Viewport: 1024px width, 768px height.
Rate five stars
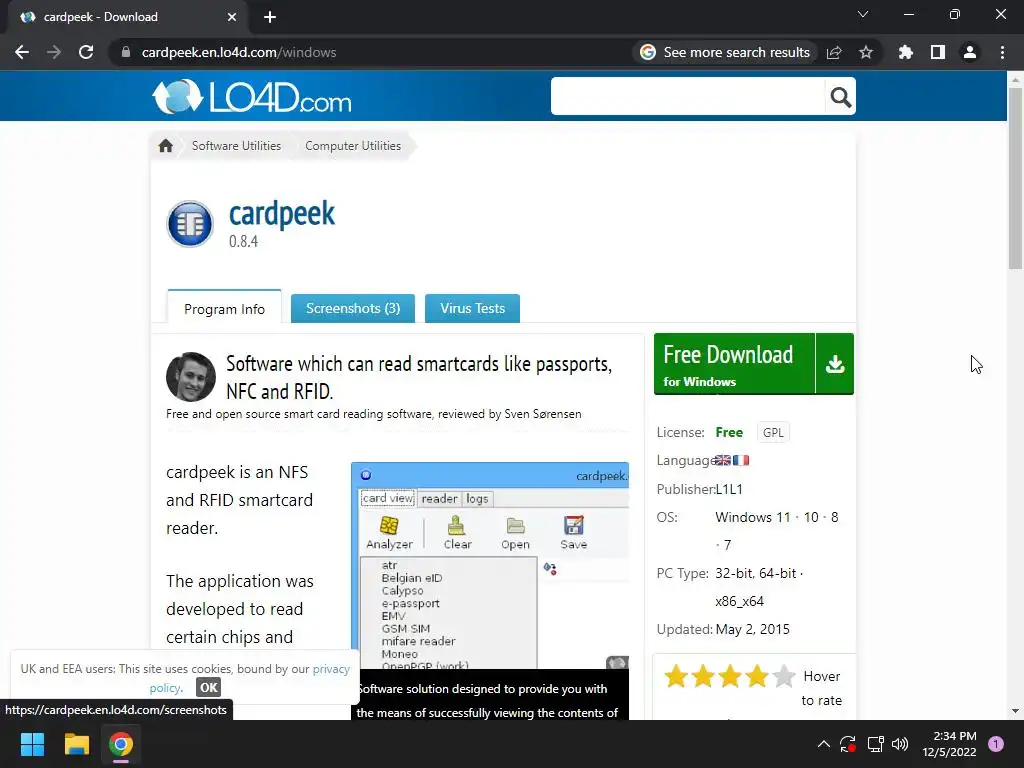coord(783,677)
